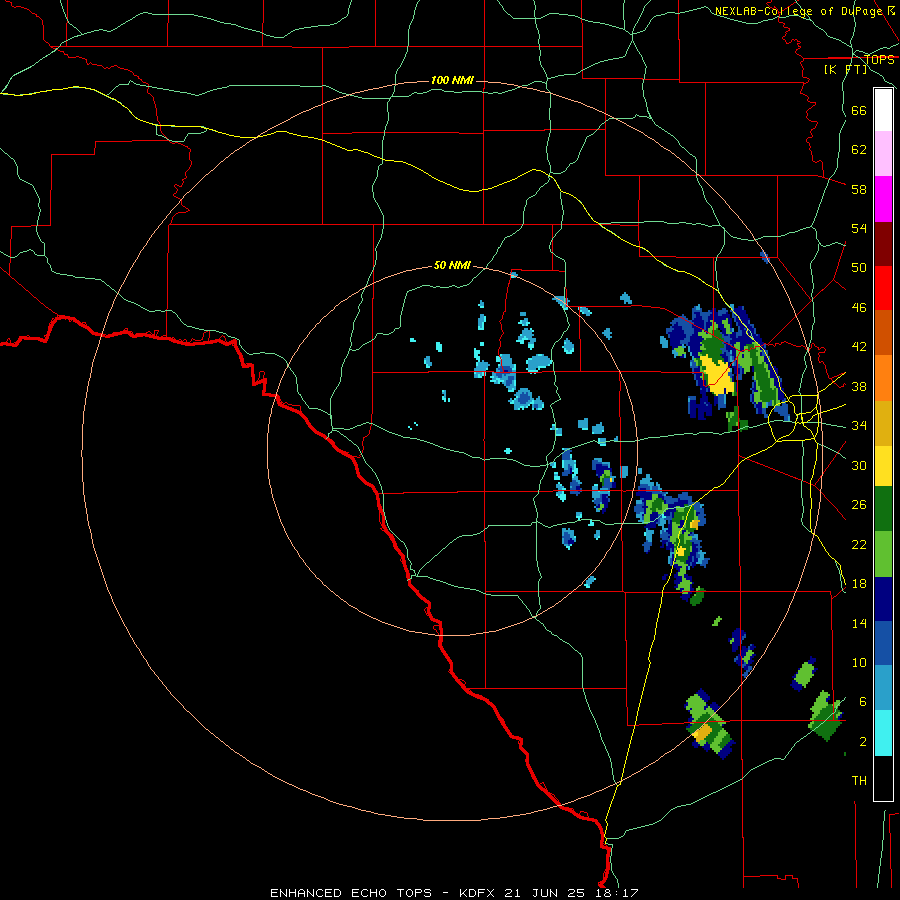Select the black TH legend segment

tap(883, 778)
